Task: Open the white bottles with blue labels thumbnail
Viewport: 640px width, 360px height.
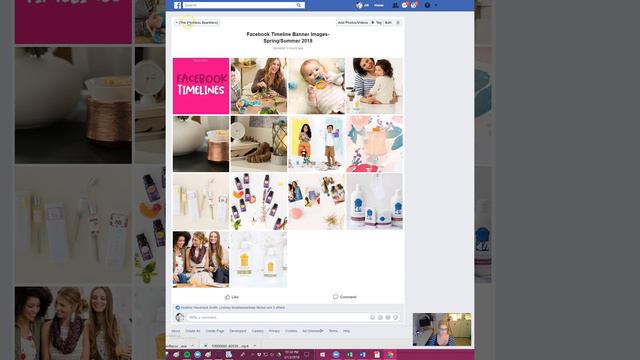Action: coord(375,202)
